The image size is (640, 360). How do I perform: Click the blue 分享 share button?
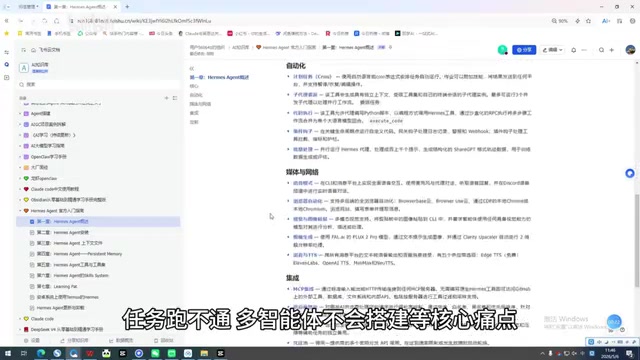[524, 50]
